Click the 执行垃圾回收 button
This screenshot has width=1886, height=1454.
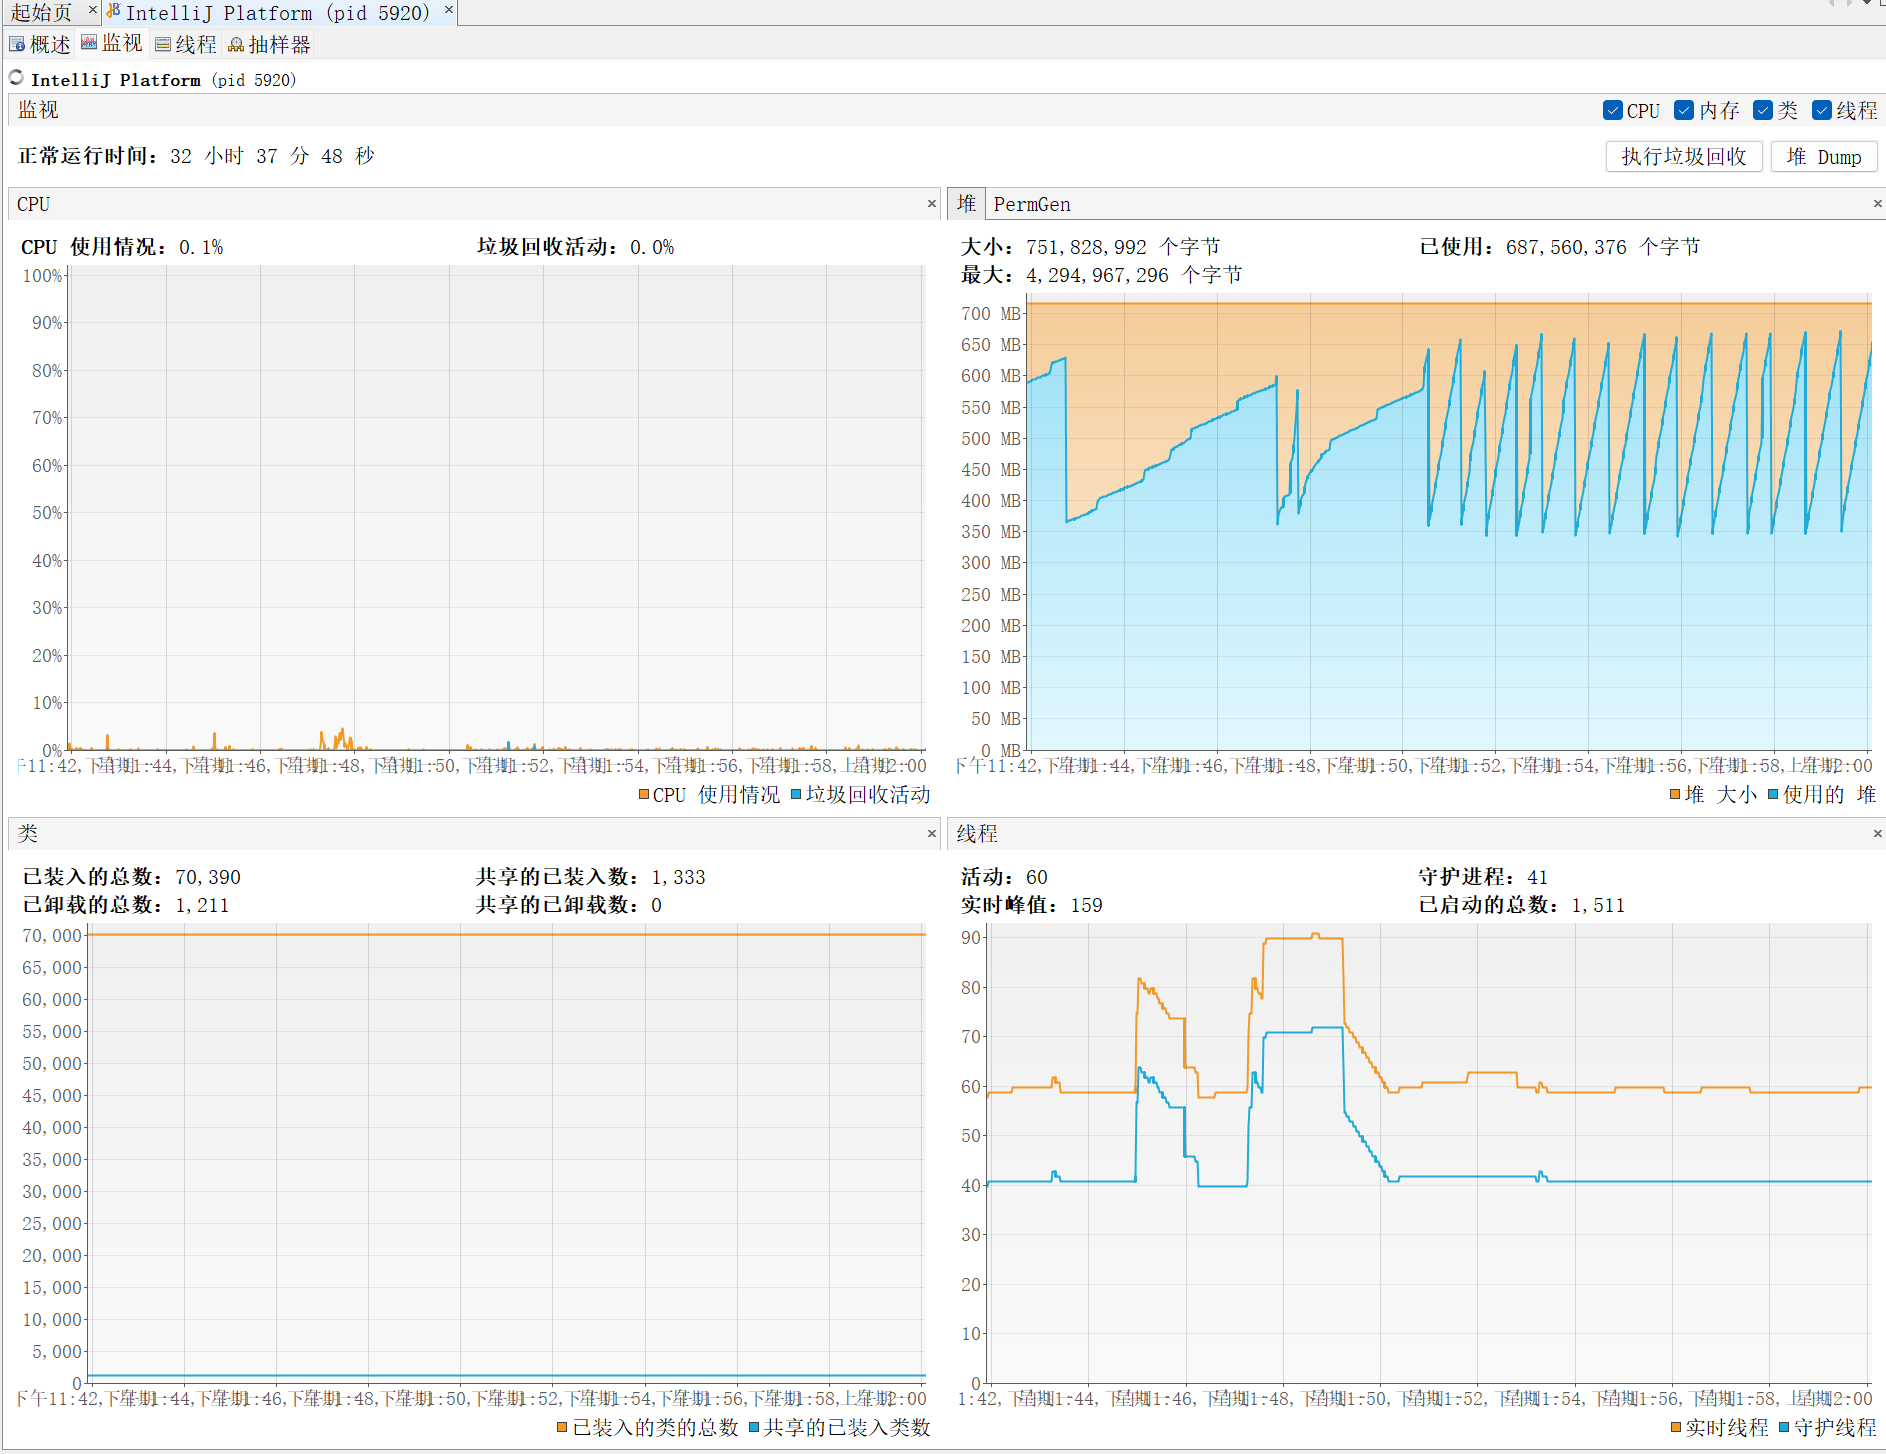click(x=1684, y=157)
